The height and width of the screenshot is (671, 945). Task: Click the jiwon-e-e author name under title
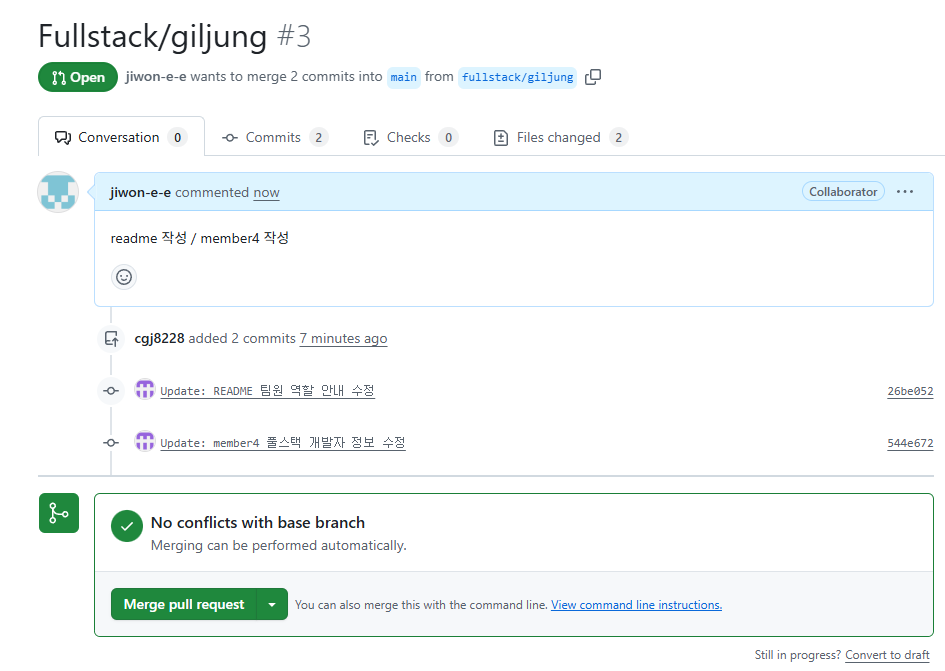(x=155, y=77)
